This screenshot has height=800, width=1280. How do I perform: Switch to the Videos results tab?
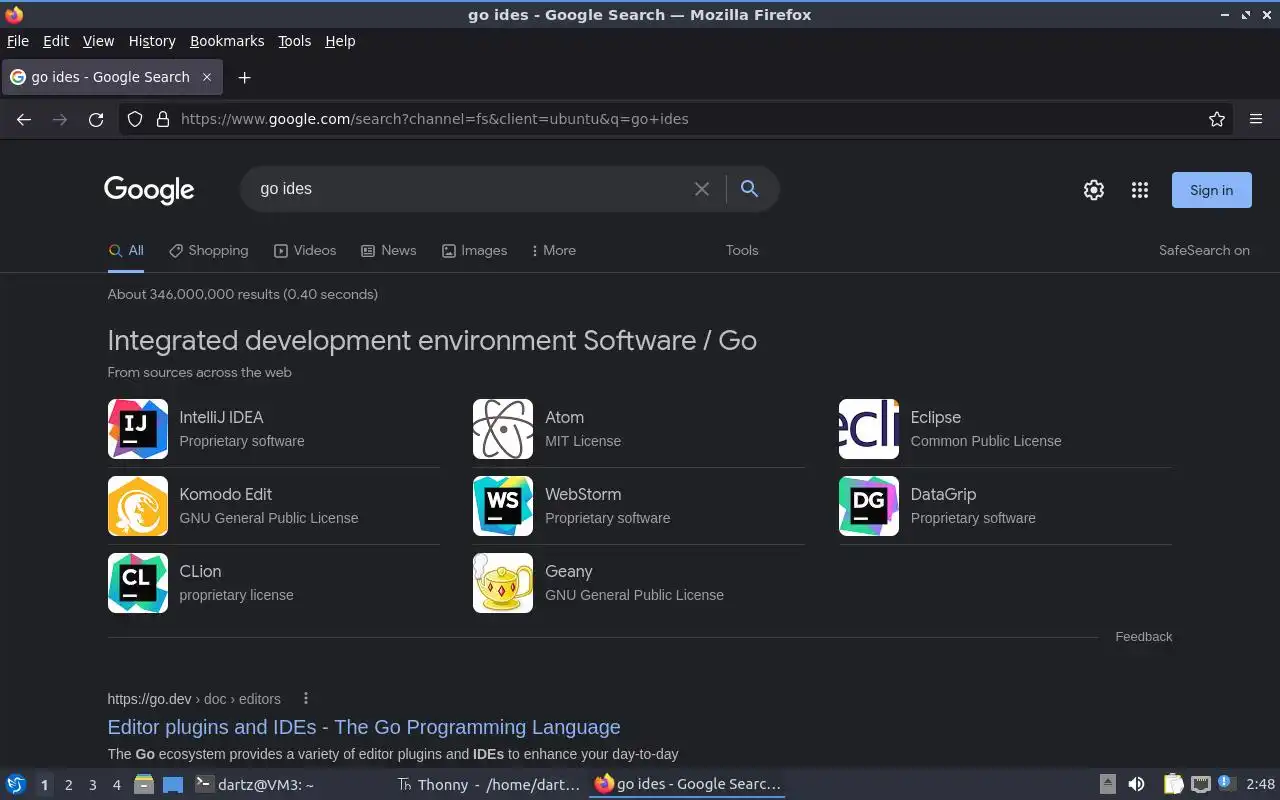[305, 251]
